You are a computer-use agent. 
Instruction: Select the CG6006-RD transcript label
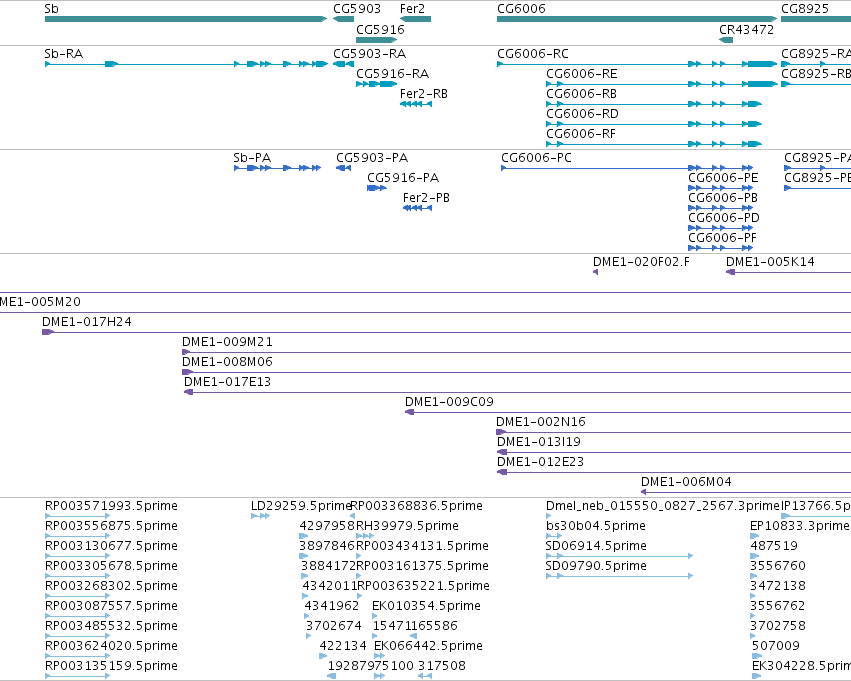pos(582,114)
